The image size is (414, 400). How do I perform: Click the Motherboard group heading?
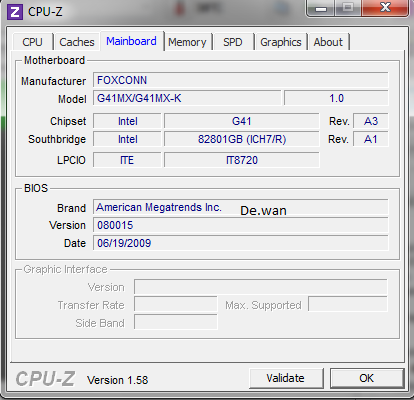click(55, 60)
